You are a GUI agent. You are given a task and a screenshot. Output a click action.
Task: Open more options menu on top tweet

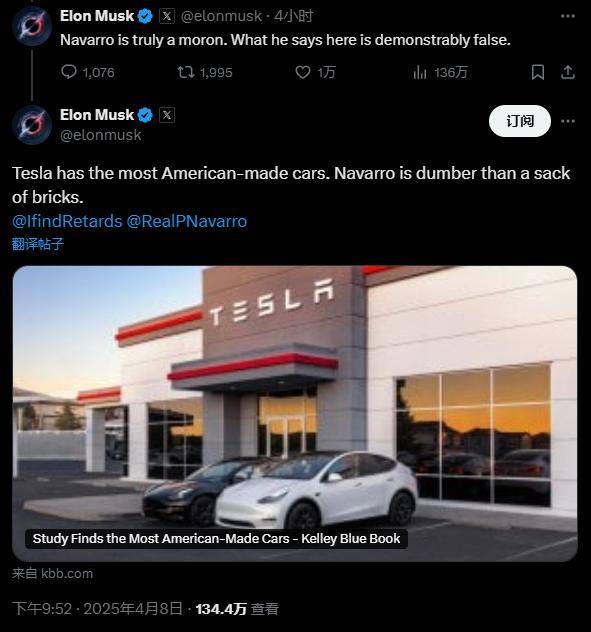(x=568, y=16)
